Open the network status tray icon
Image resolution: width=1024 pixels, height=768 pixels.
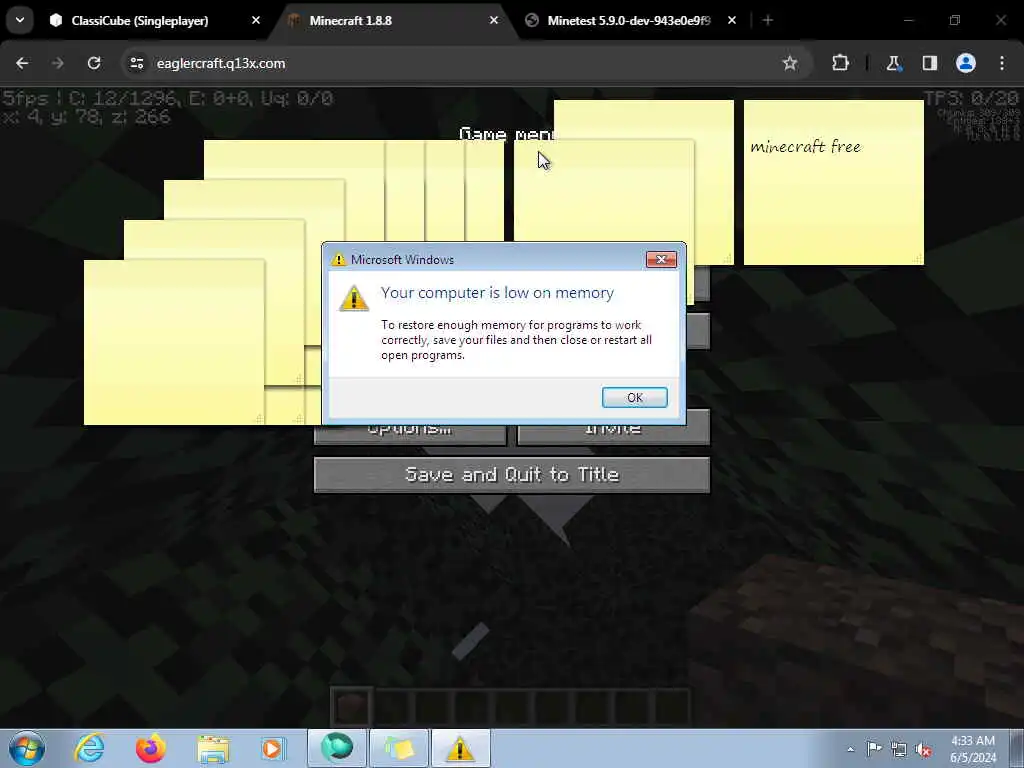[899, 749]
